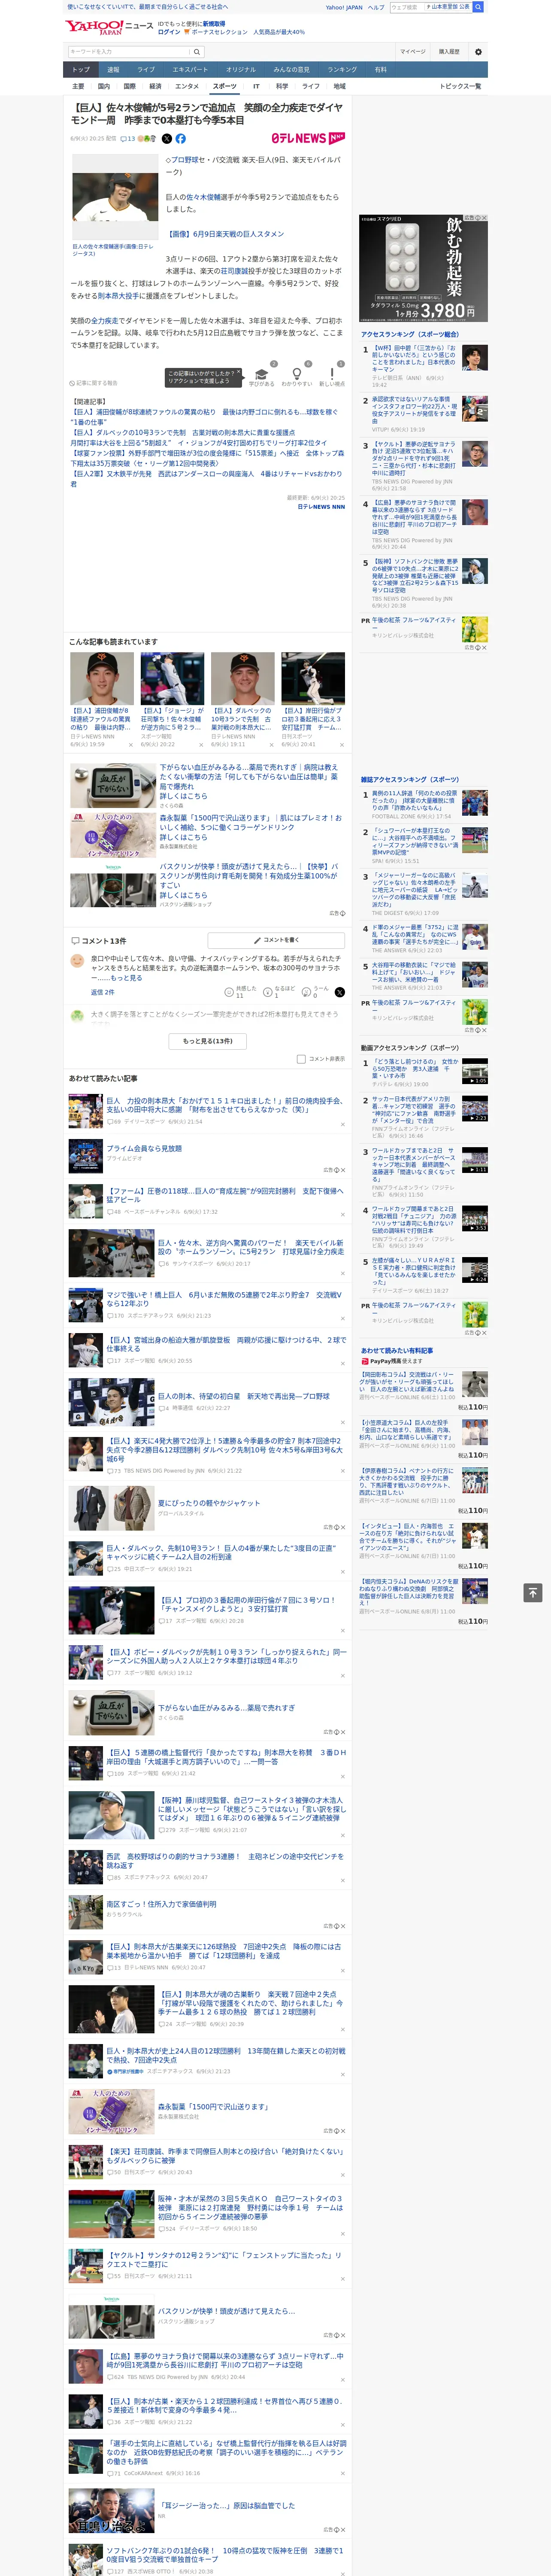Open 飲む勃起薬 advertisement banner
This screenshot has height=2576, width=551.
click(x=423, y=268)
